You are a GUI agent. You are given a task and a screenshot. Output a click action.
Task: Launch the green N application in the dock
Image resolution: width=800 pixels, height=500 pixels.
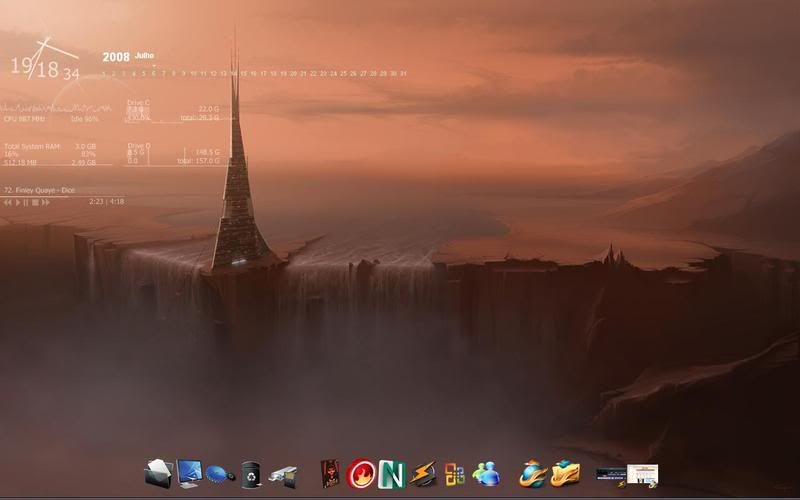(392, 474)
